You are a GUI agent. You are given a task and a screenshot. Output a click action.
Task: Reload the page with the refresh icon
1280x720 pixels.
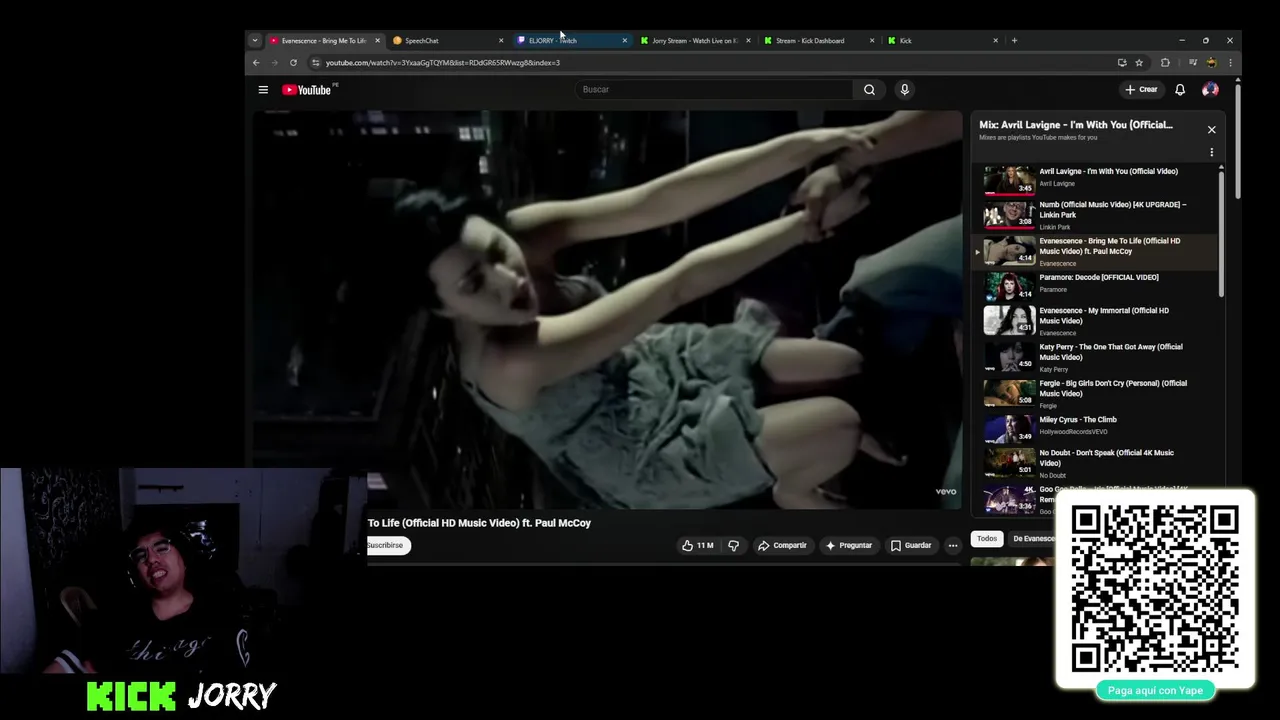[x=293, y=63]
